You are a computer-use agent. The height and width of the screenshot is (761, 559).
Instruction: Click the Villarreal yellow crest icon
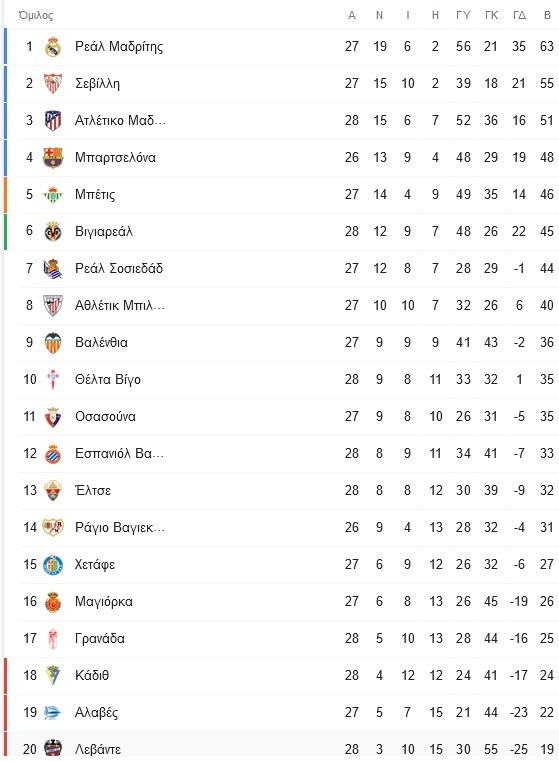click(53, 232)
